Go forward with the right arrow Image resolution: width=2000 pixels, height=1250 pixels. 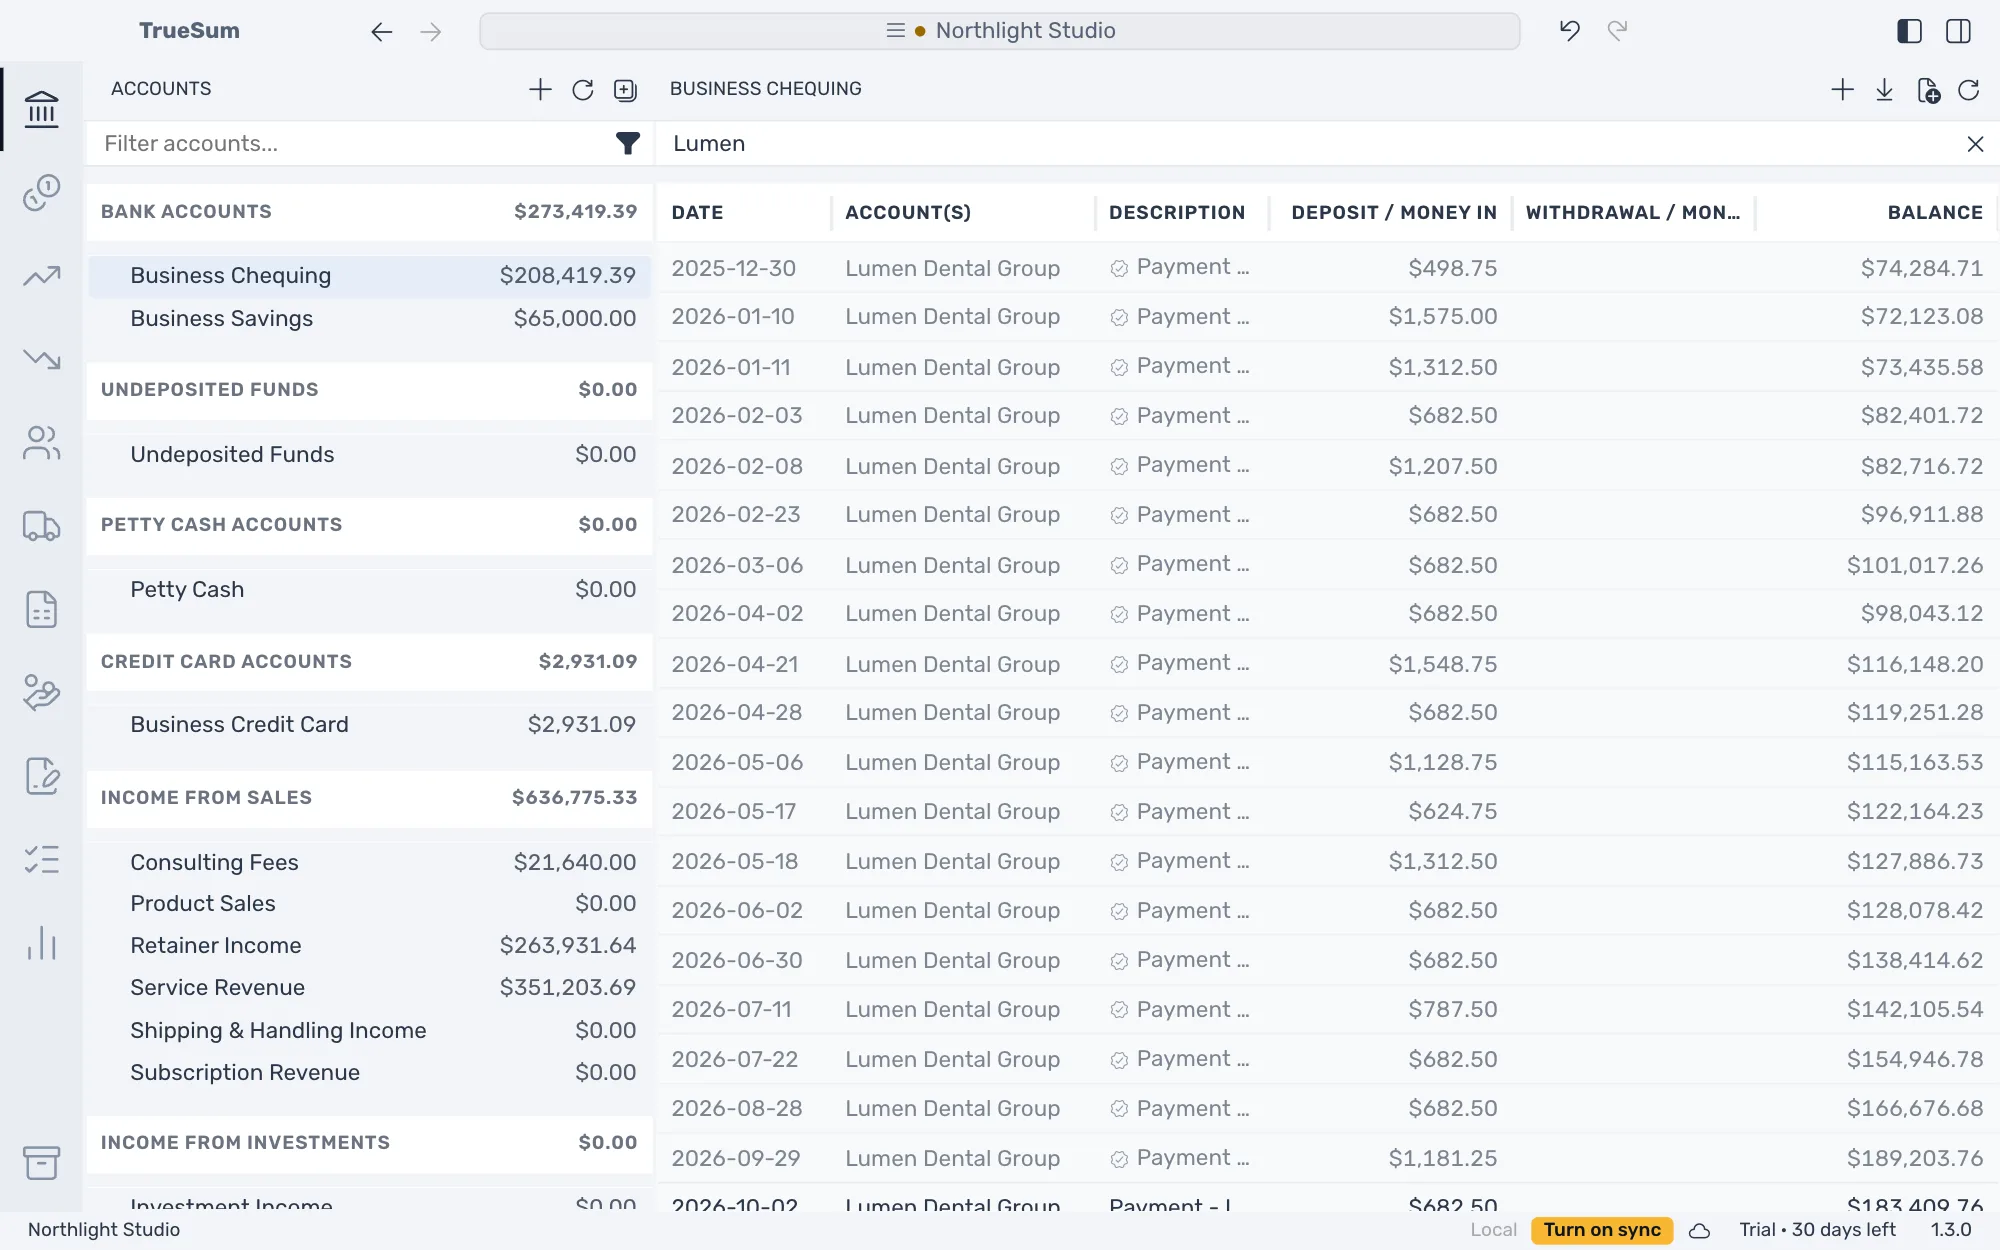[x=431, y=32]
